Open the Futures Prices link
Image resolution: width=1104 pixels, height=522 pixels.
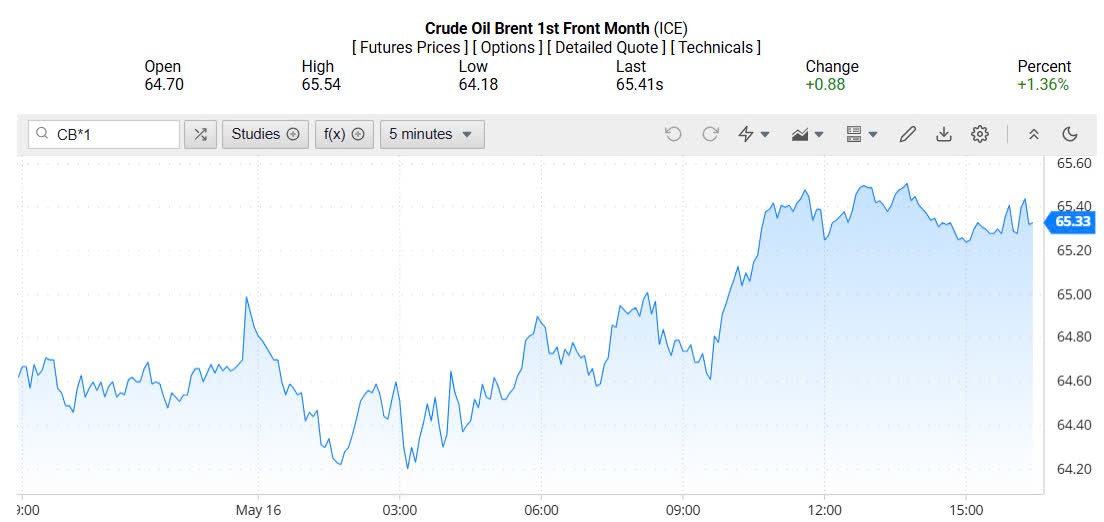tap(409, 47)
